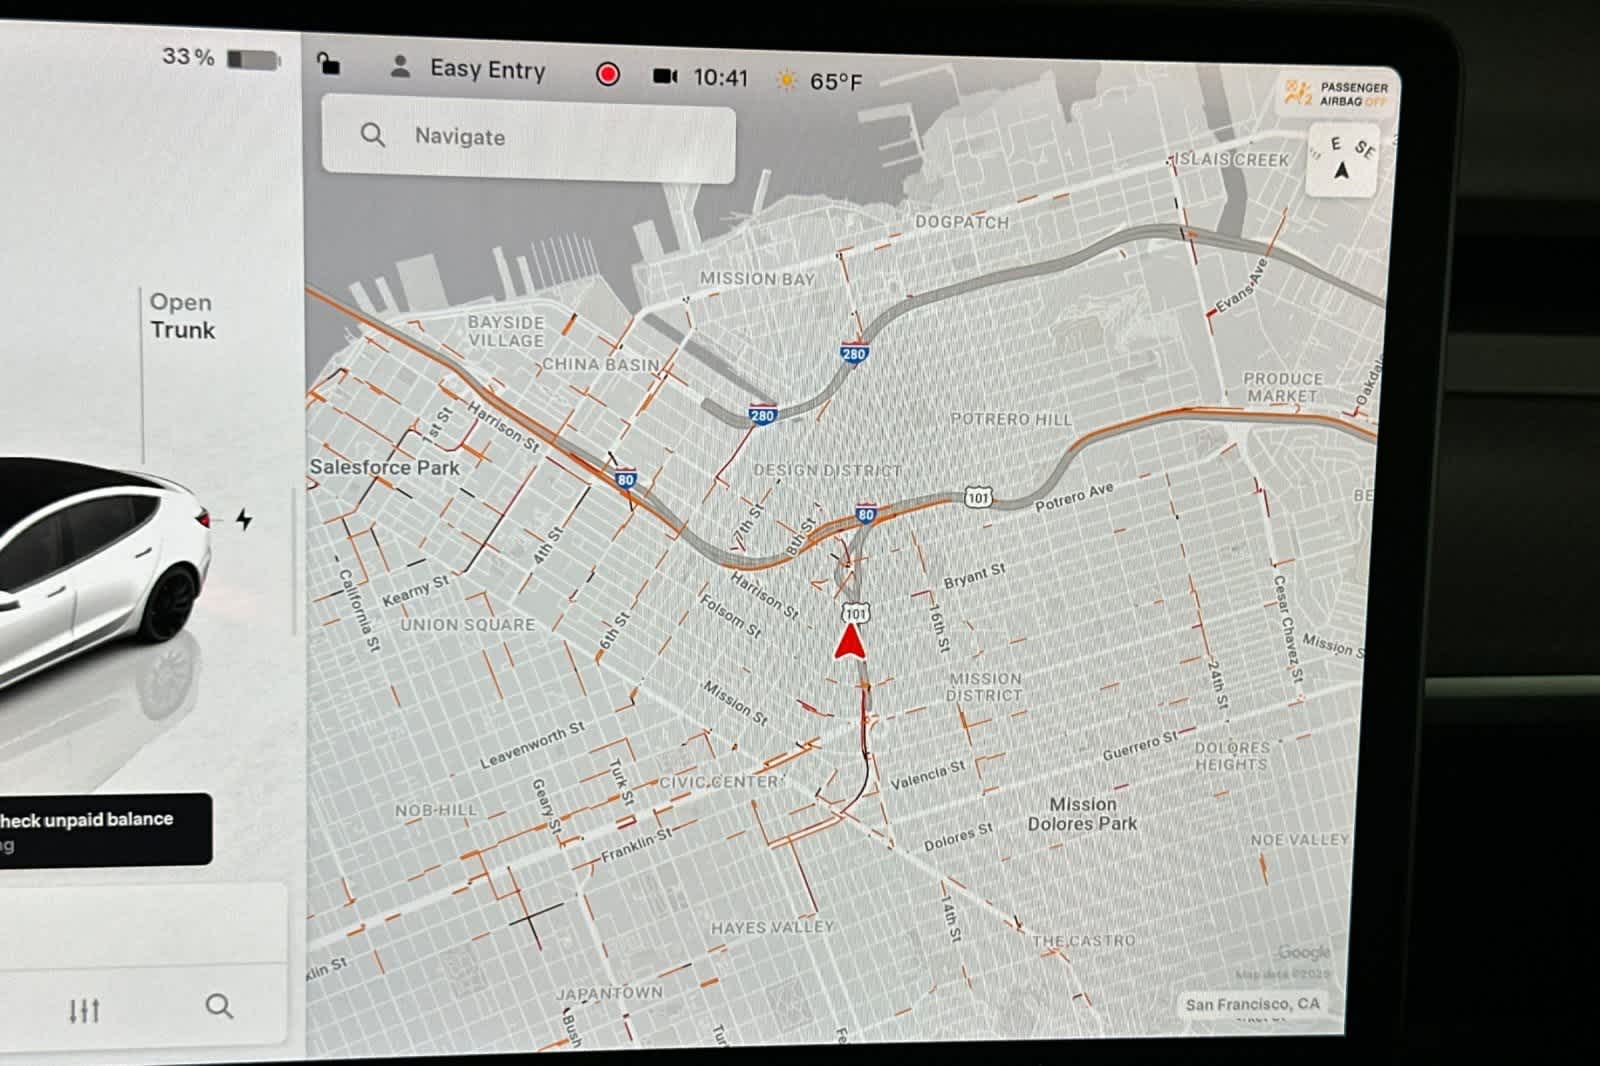Image resolution: width=1600 pixels, height=1066 pixels.
Task: Tap the I-80 shield near Harrison St
Action: [625, 480]
